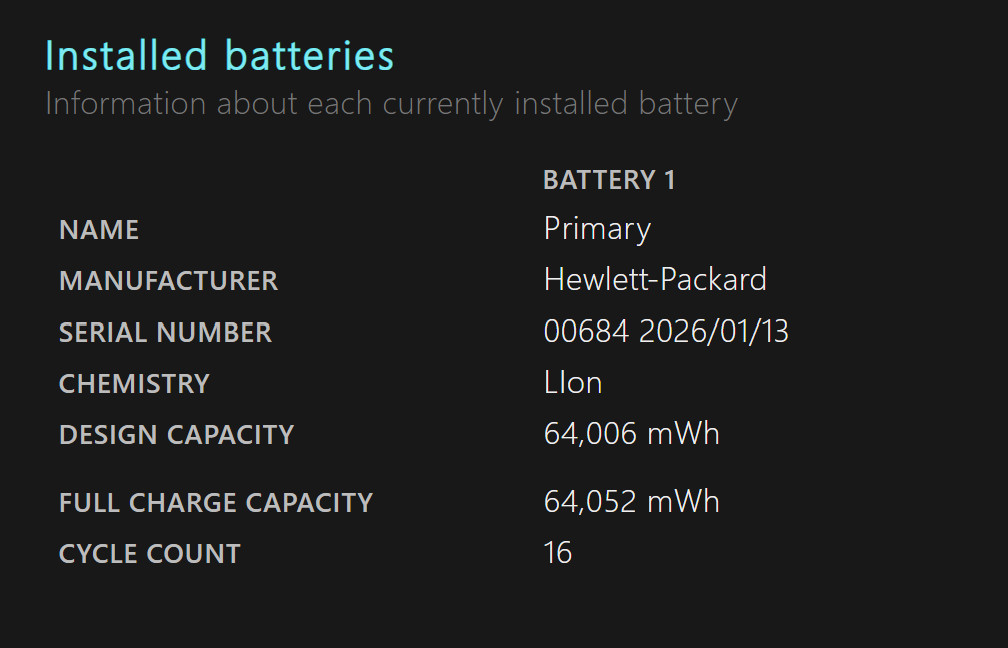Click the NAME row label

(x=99, y=230)
